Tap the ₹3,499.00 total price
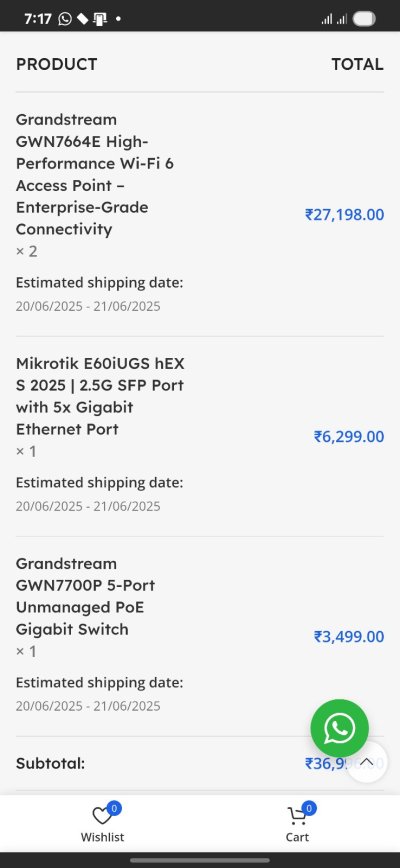Image resolution: width=400 pixels, height=868 pixels. [349, 636]
